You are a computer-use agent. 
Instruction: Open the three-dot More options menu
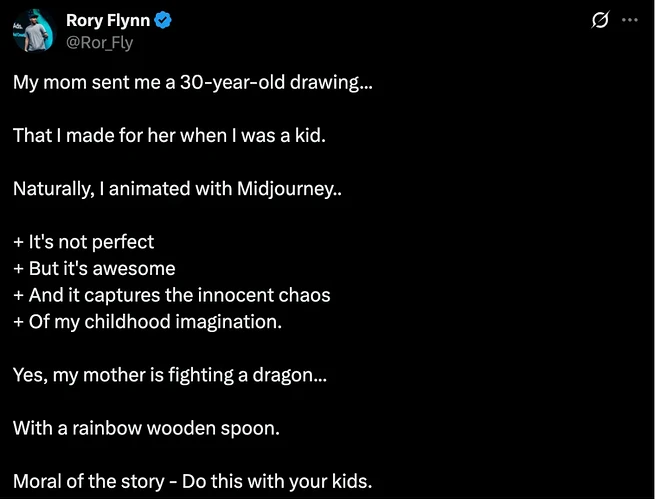630,20
